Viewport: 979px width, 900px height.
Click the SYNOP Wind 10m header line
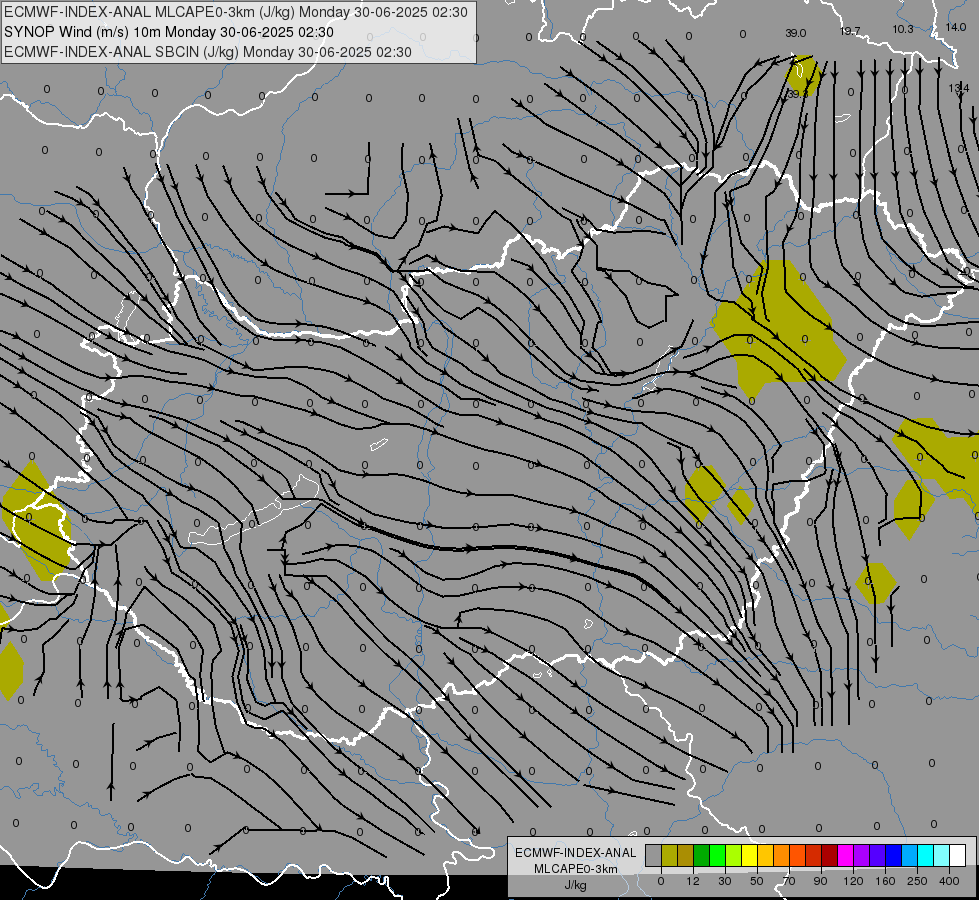[x=169, y=32]
